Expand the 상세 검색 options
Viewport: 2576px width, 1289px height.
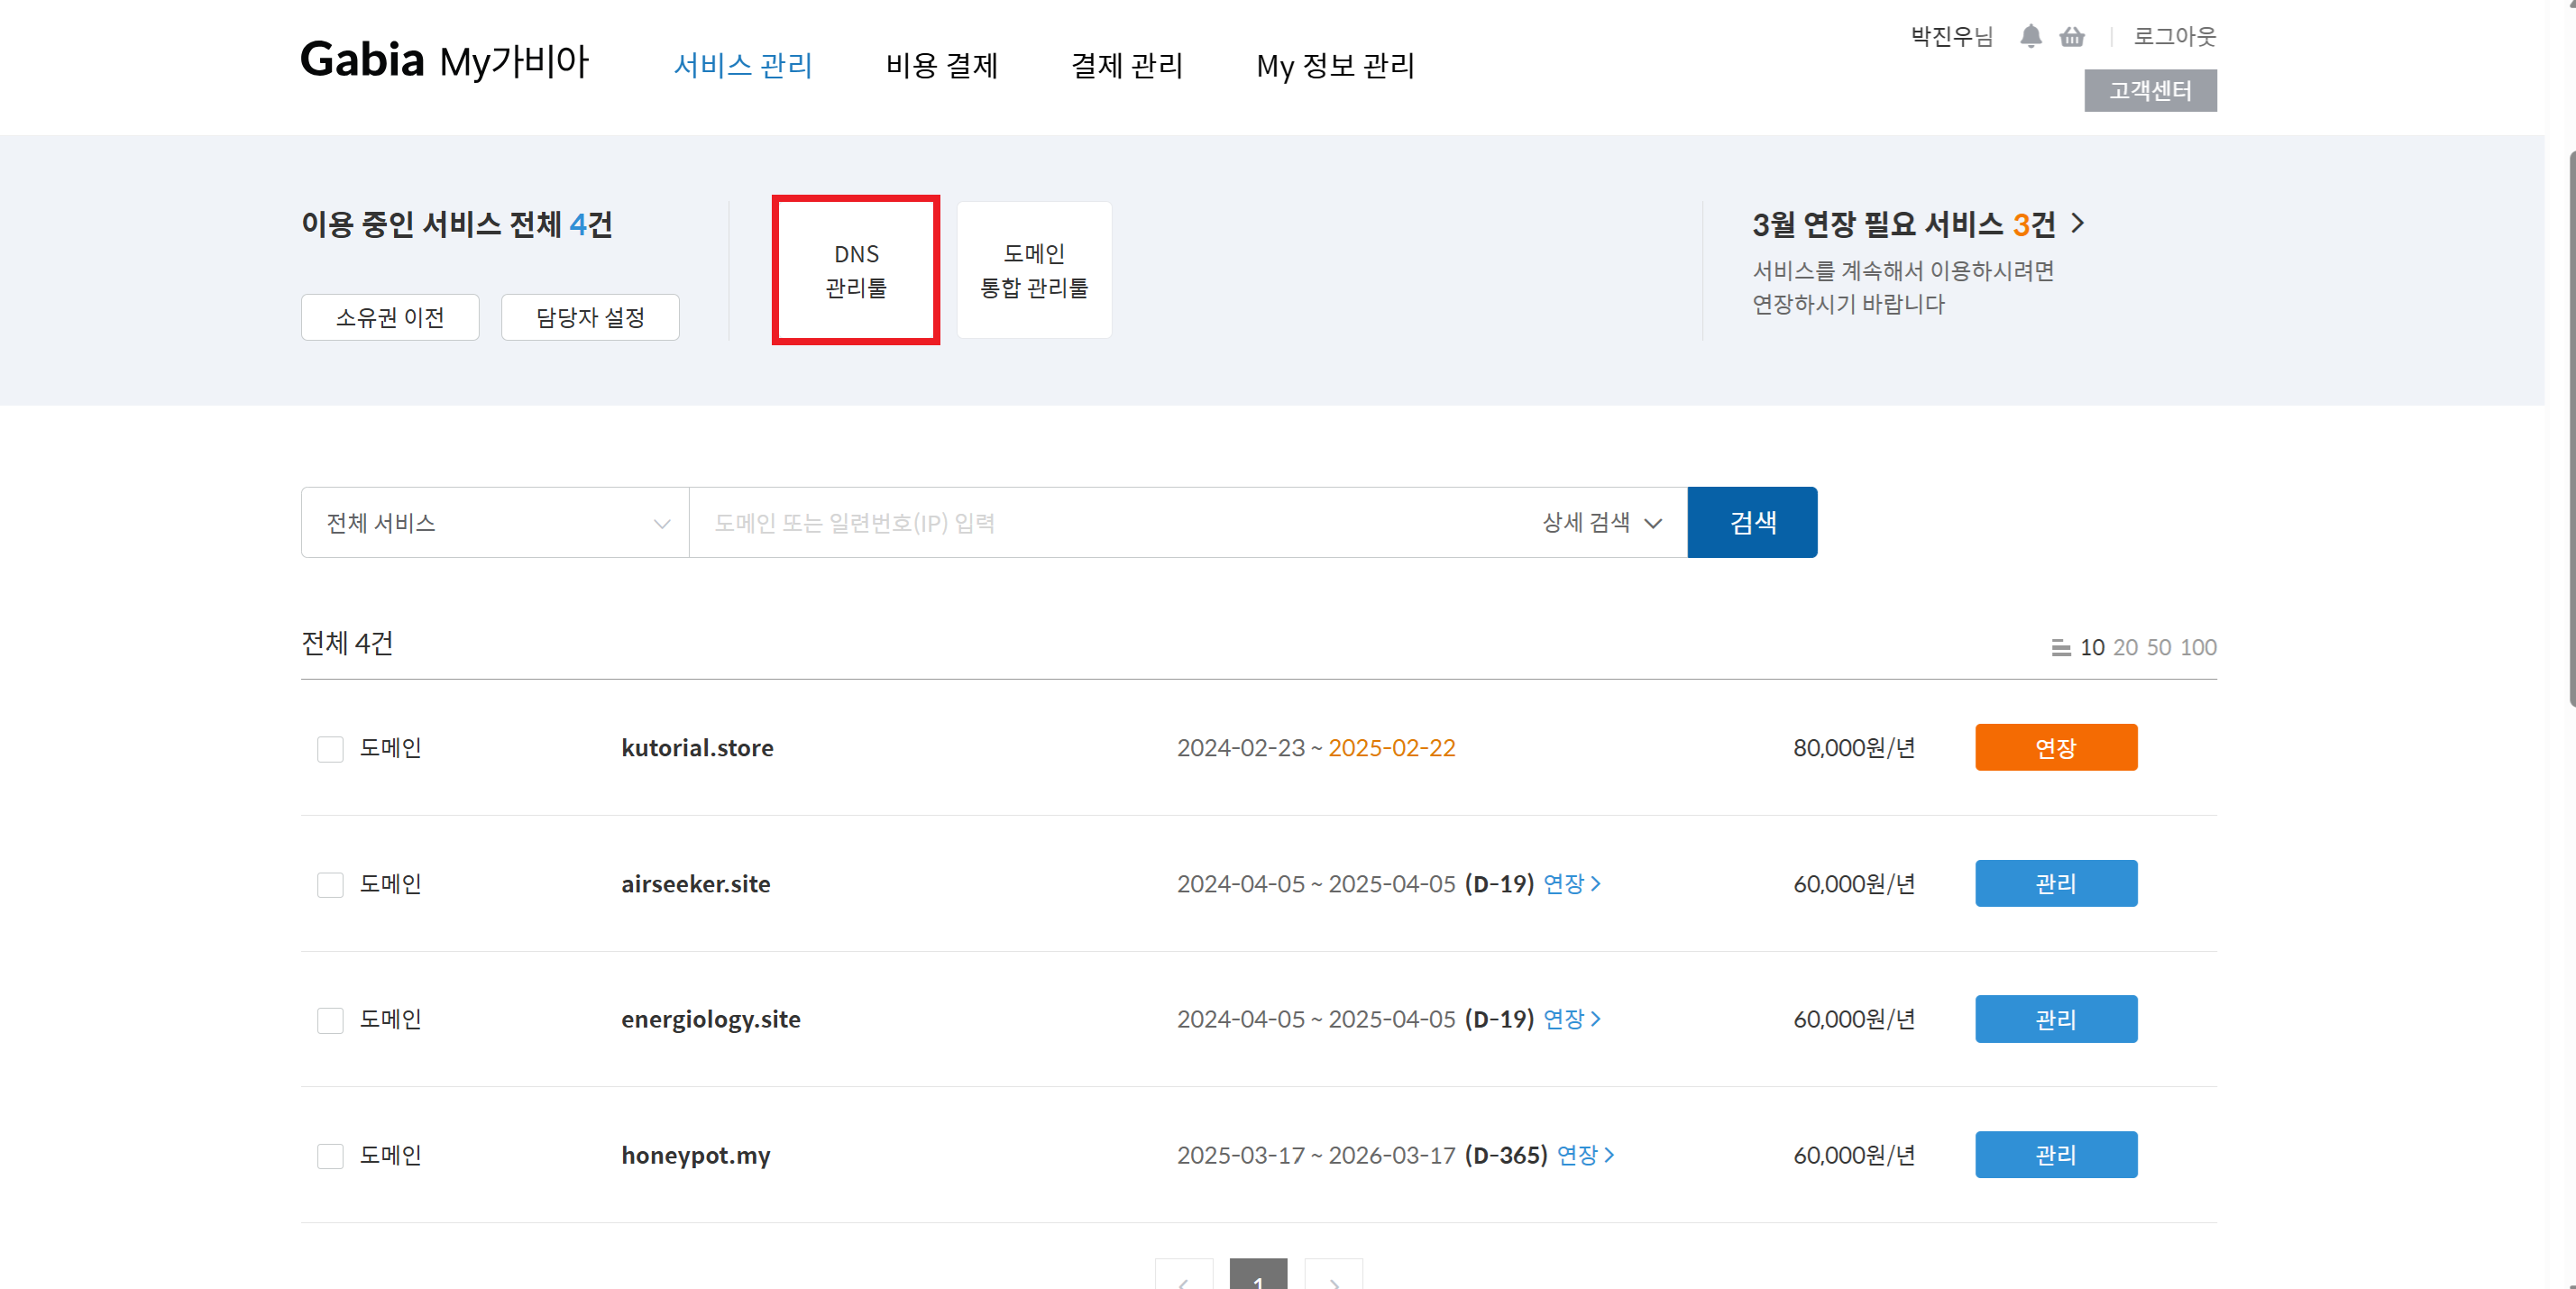[x=1600, y=523]
